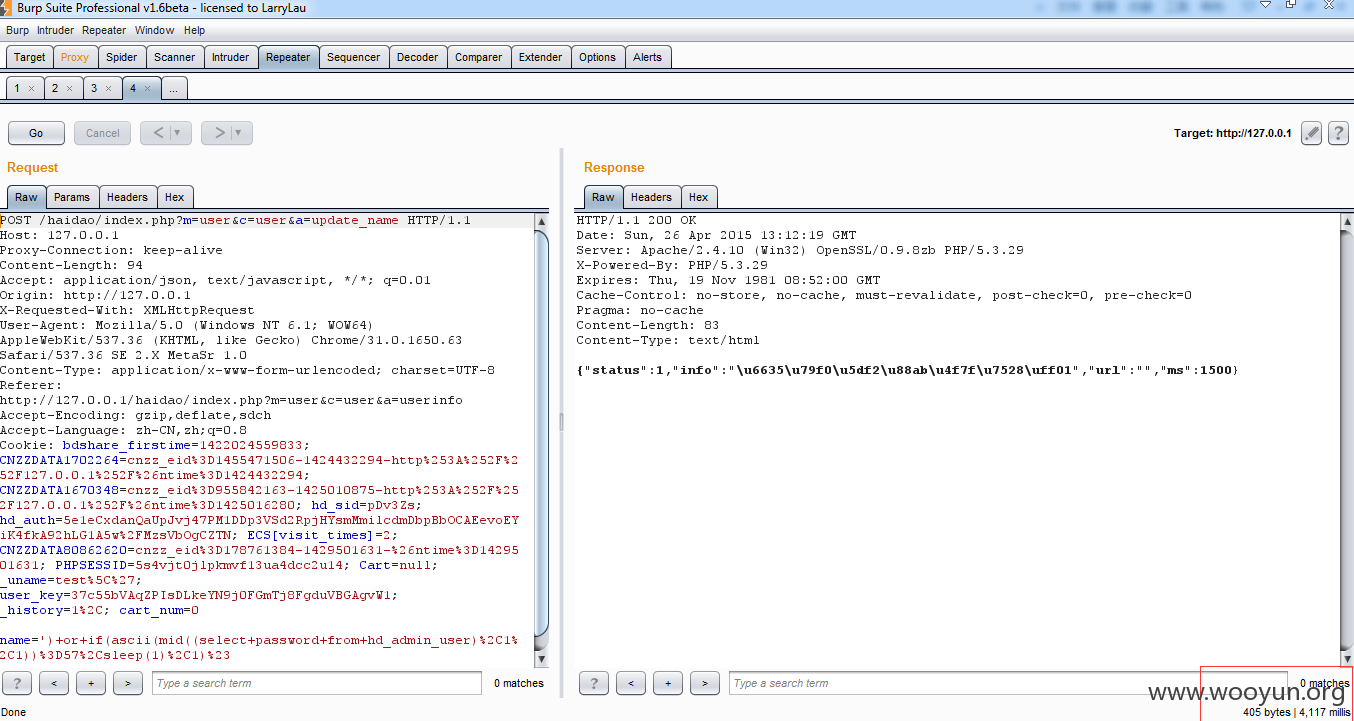
Task: Switch to the Alerts tab
Action: coord(648,57)
